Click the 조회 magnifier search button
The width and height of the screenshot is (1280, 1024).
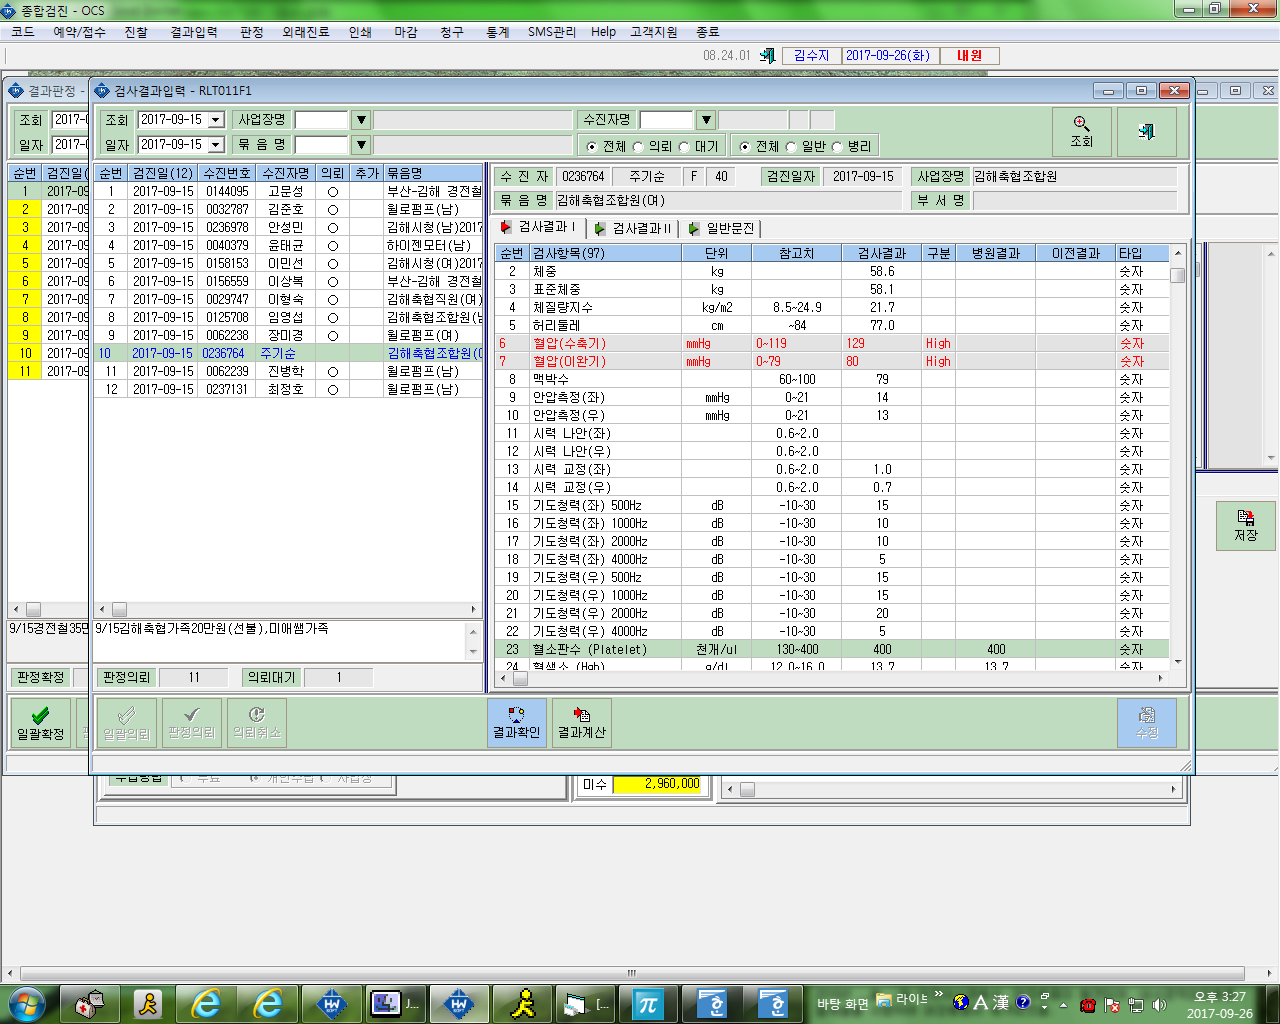point(1082,131)
